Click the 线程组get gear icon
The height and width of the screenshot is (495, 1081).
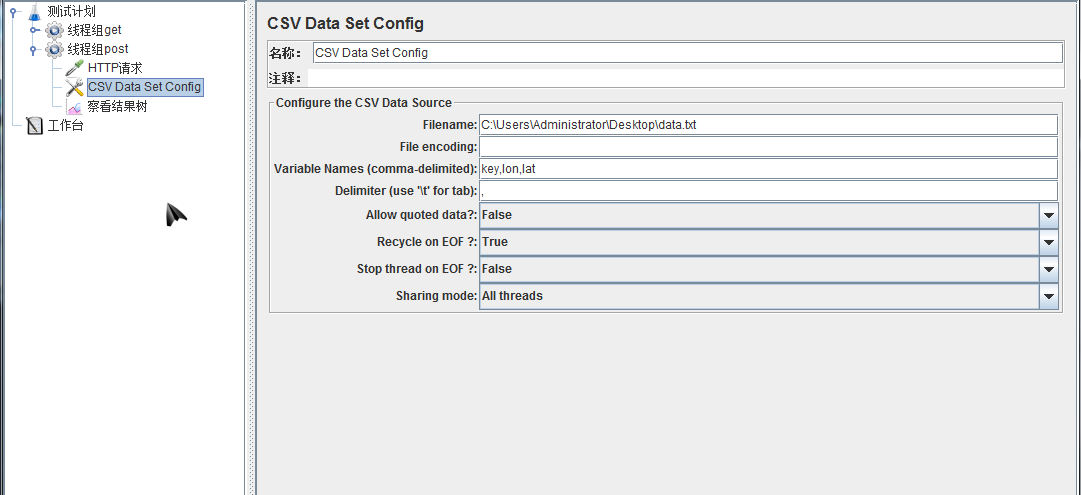click(x=54, y=30)
